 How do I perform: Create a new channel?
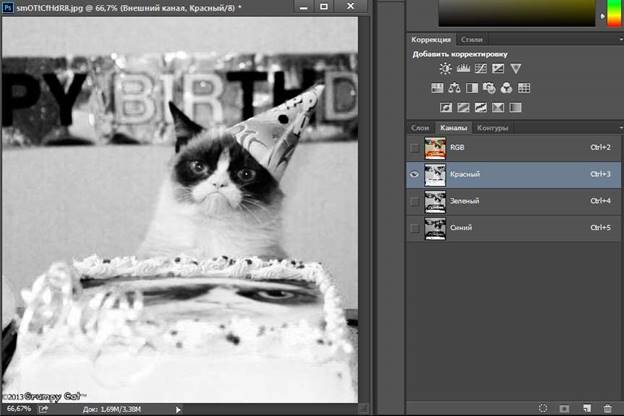587,408
